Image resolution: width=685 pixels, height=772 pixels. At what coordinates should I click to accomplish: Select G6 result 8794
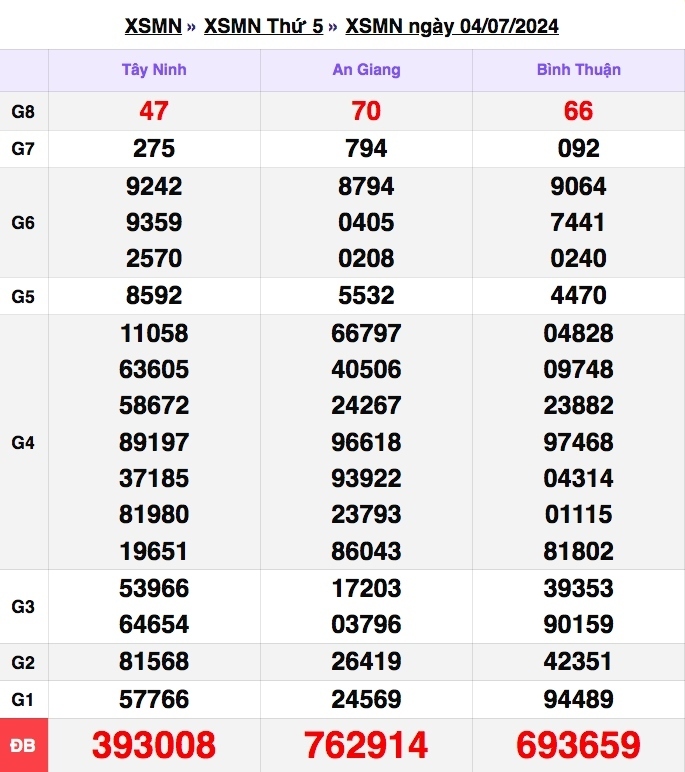[366, 187]
